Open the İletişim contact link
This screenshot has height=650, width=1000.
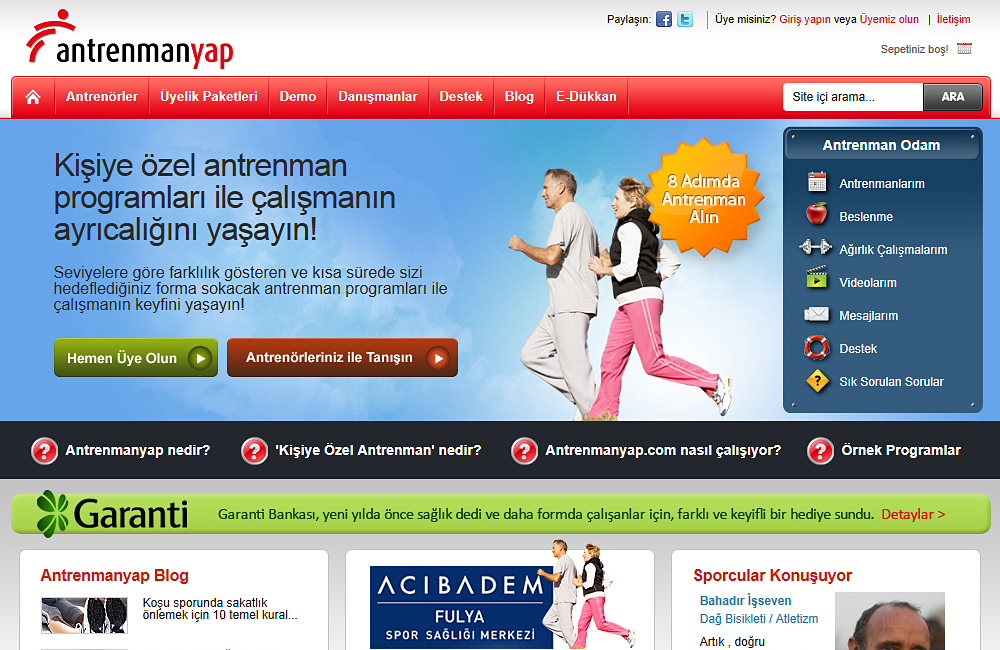point(953,19)
